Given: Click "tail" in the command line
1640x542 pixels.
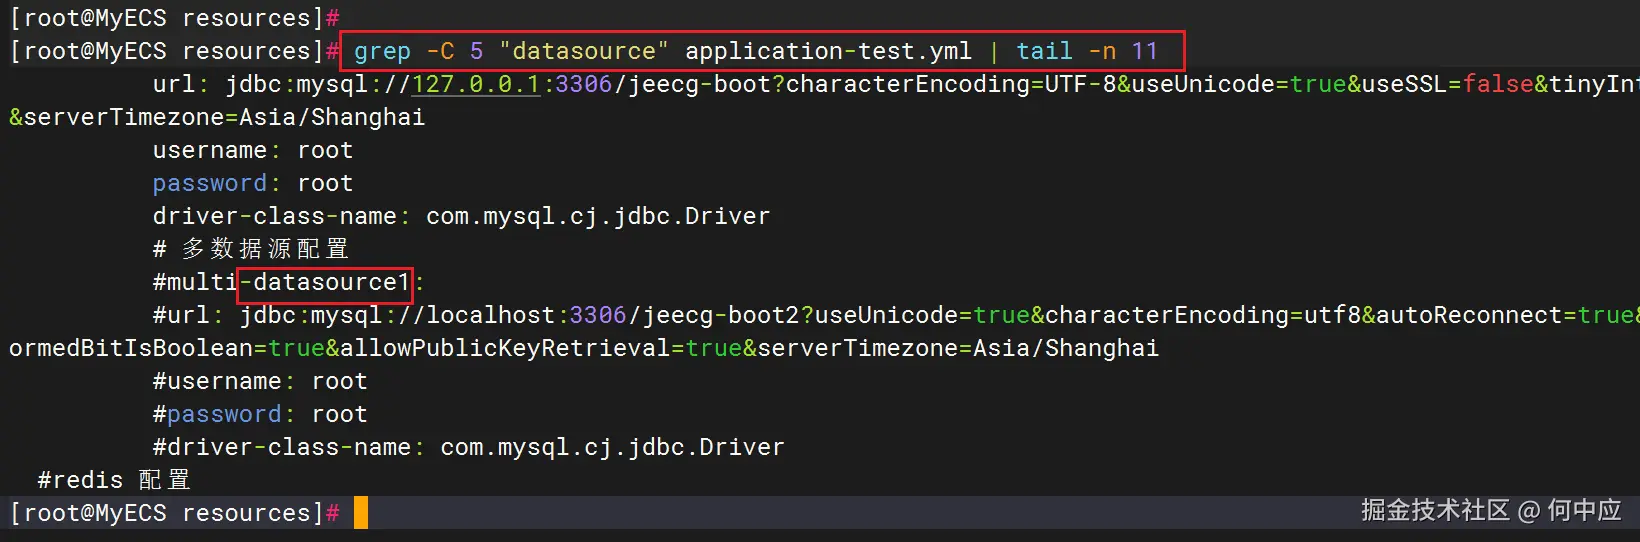Looking at the screenshot, I should pyautogui.click(x=1044, y=51).
